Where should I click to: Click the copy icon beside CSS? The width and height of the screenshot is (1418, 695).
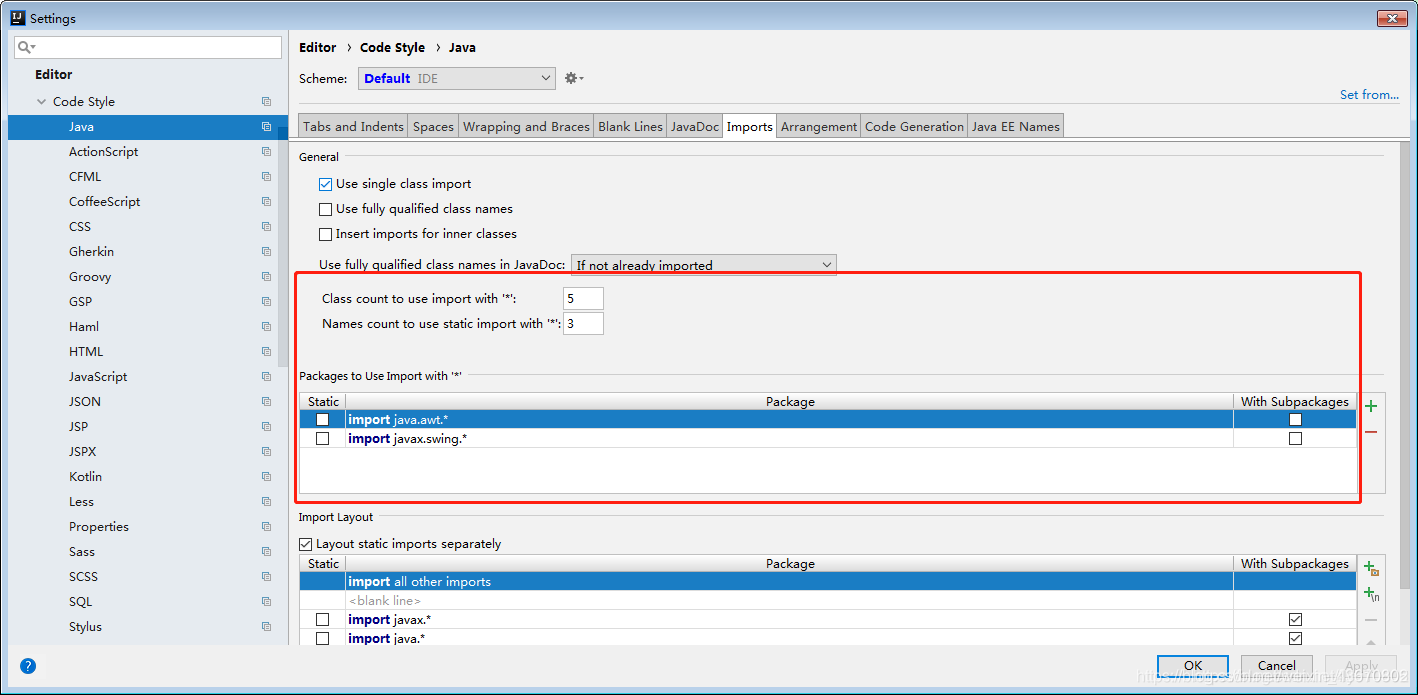(x=266, y=227)
